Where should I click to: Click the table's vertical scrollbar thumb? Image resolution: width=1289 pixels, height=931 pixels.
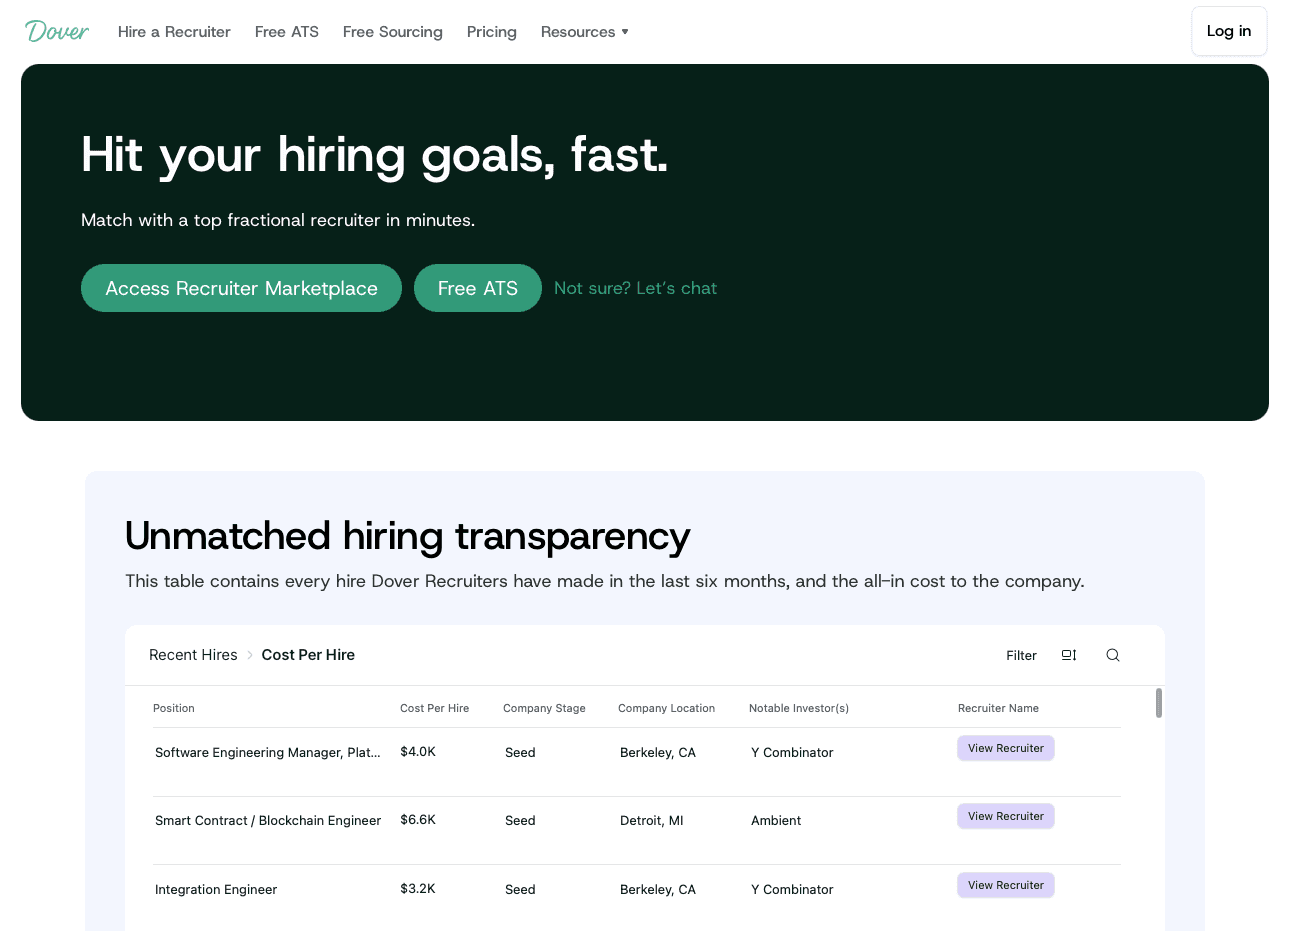(1159, 703)
